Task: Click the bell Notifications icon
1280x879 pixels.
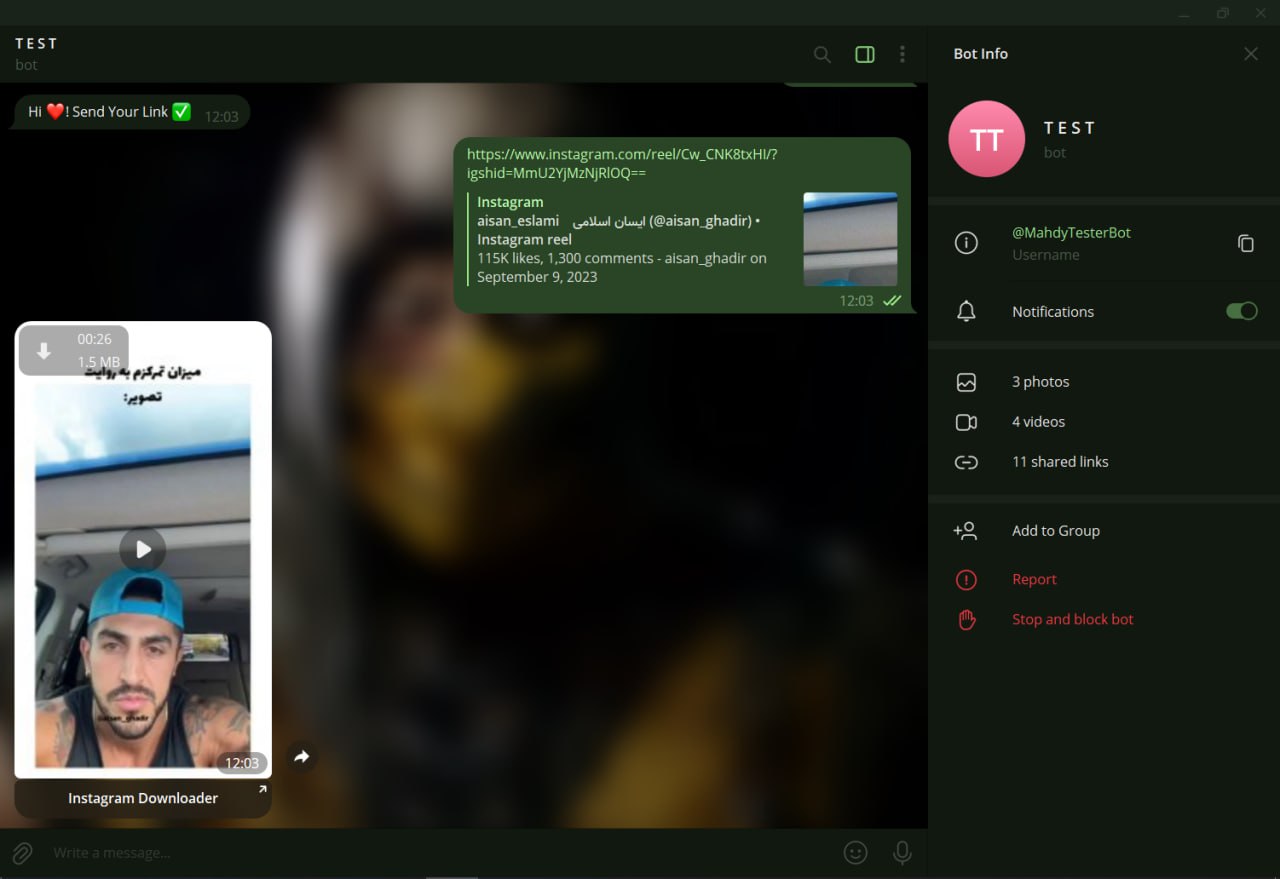Action: [966, 311]
